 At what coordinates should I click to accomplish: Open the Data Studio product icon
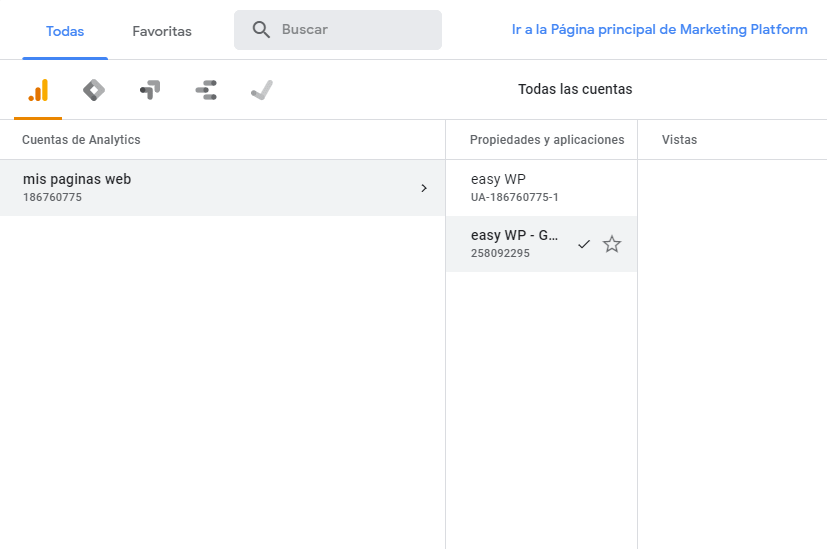(x=206, y=90)
